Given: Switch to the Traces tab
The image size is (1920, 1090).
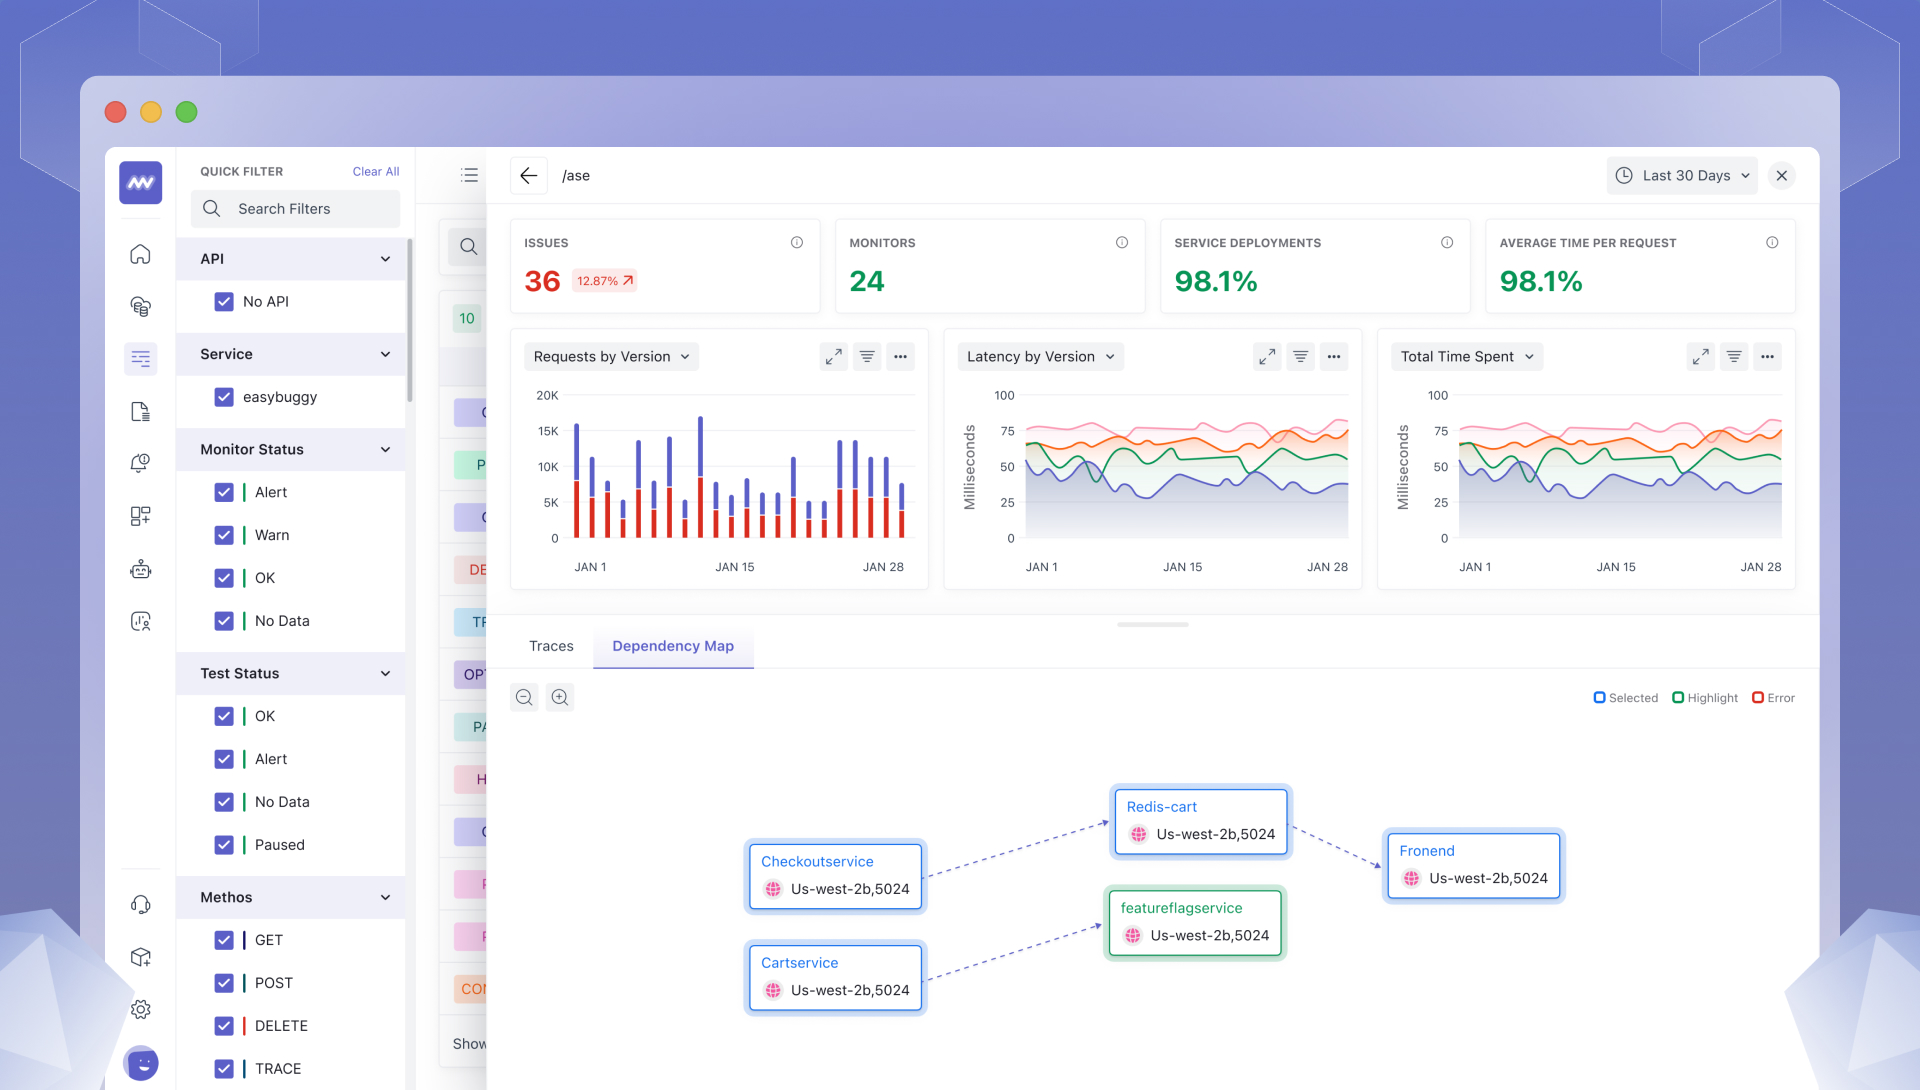Looking at the screenshot, I should [551, 646].
